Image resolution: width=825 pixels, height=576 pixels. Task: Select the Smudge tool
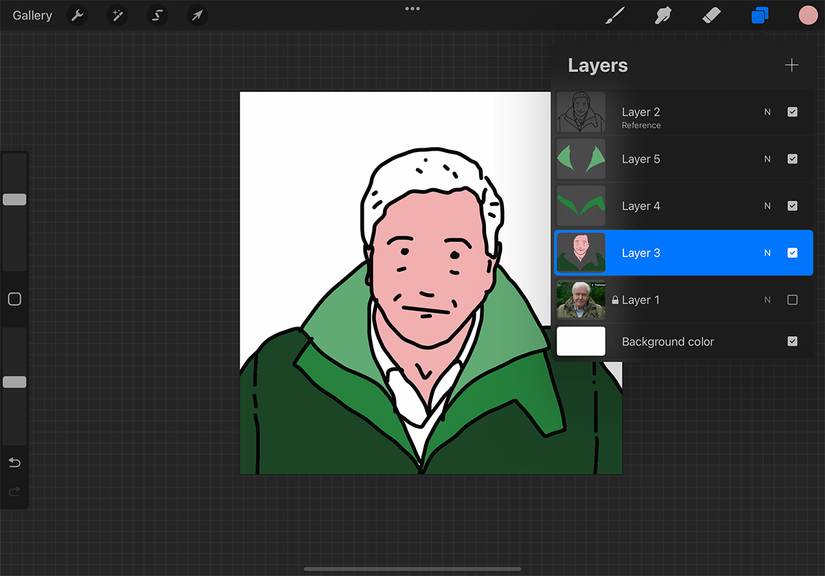pos(662,15)
